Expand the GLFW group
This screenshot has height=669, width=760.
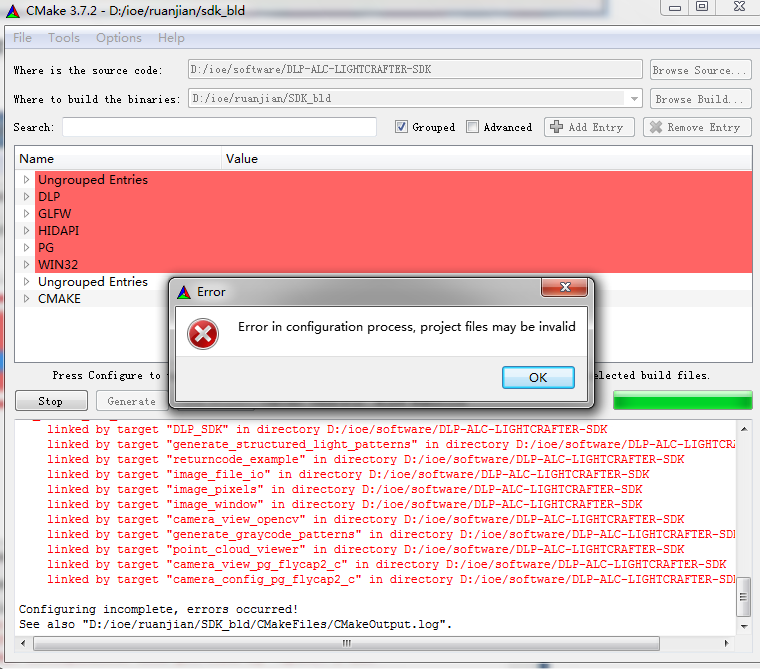click(x=26, y=213)
